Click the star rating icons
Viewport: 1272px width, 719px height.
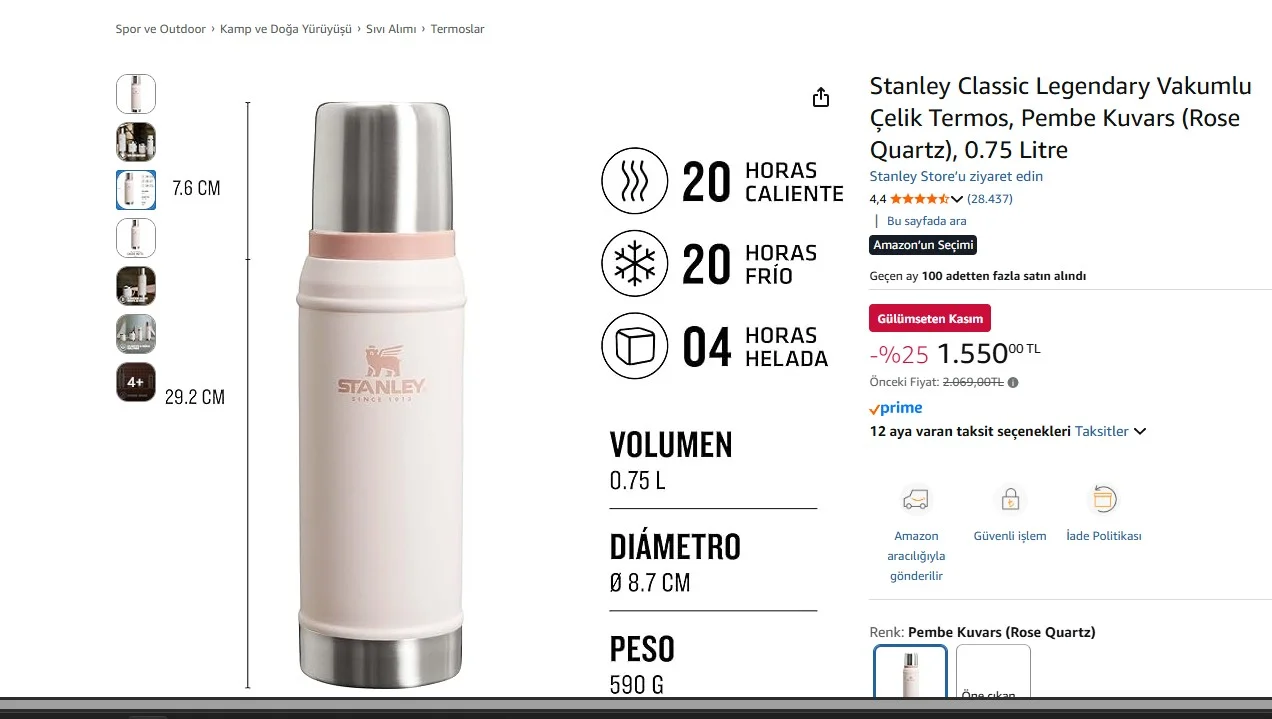[919, 199]
